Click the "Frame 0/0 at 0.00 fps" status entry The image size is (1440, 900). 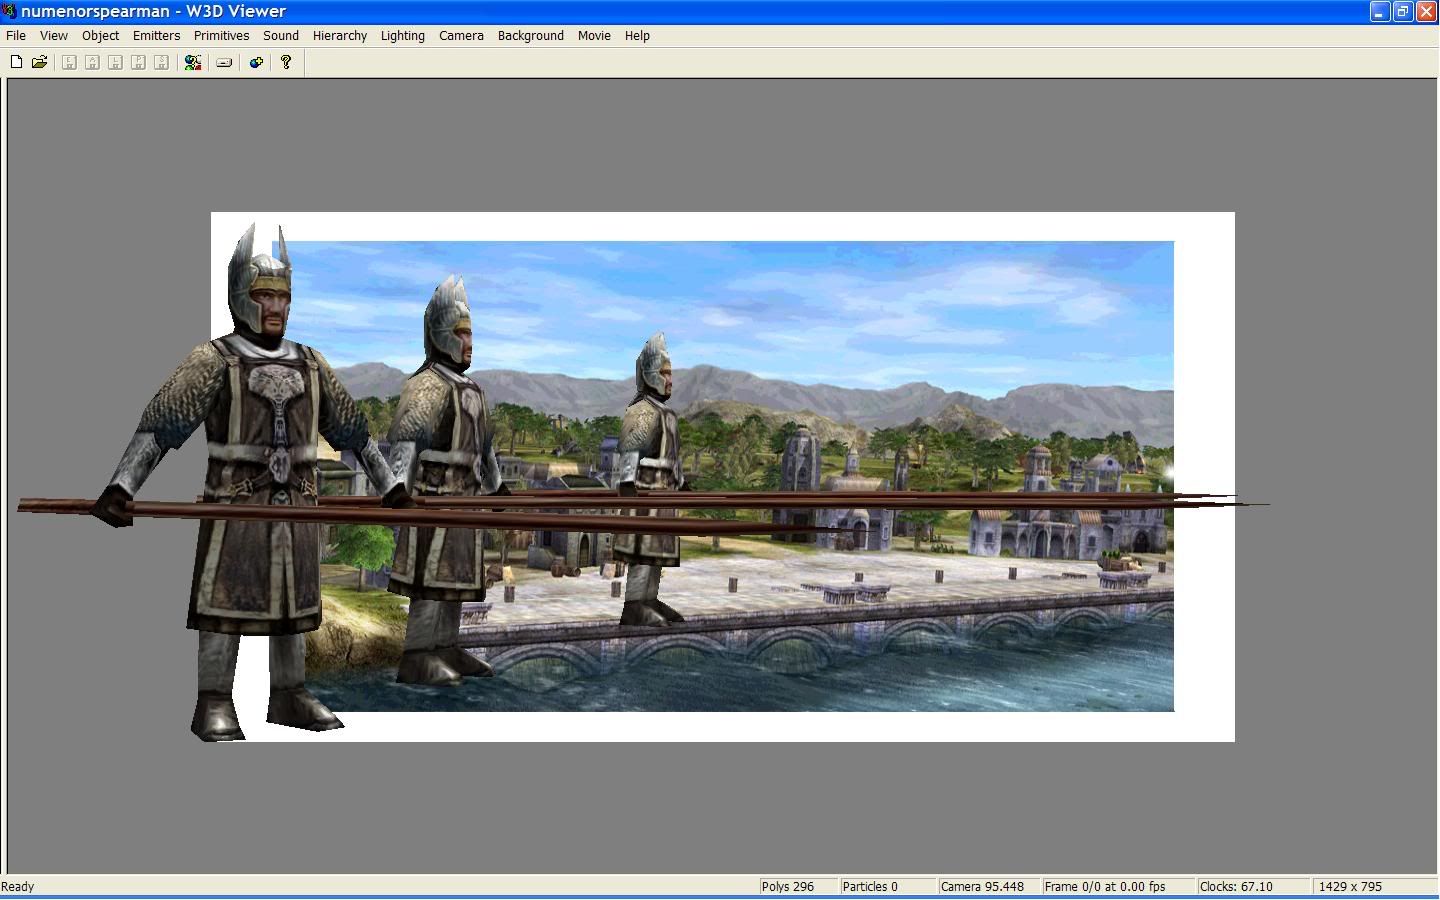click(1105, 886)
